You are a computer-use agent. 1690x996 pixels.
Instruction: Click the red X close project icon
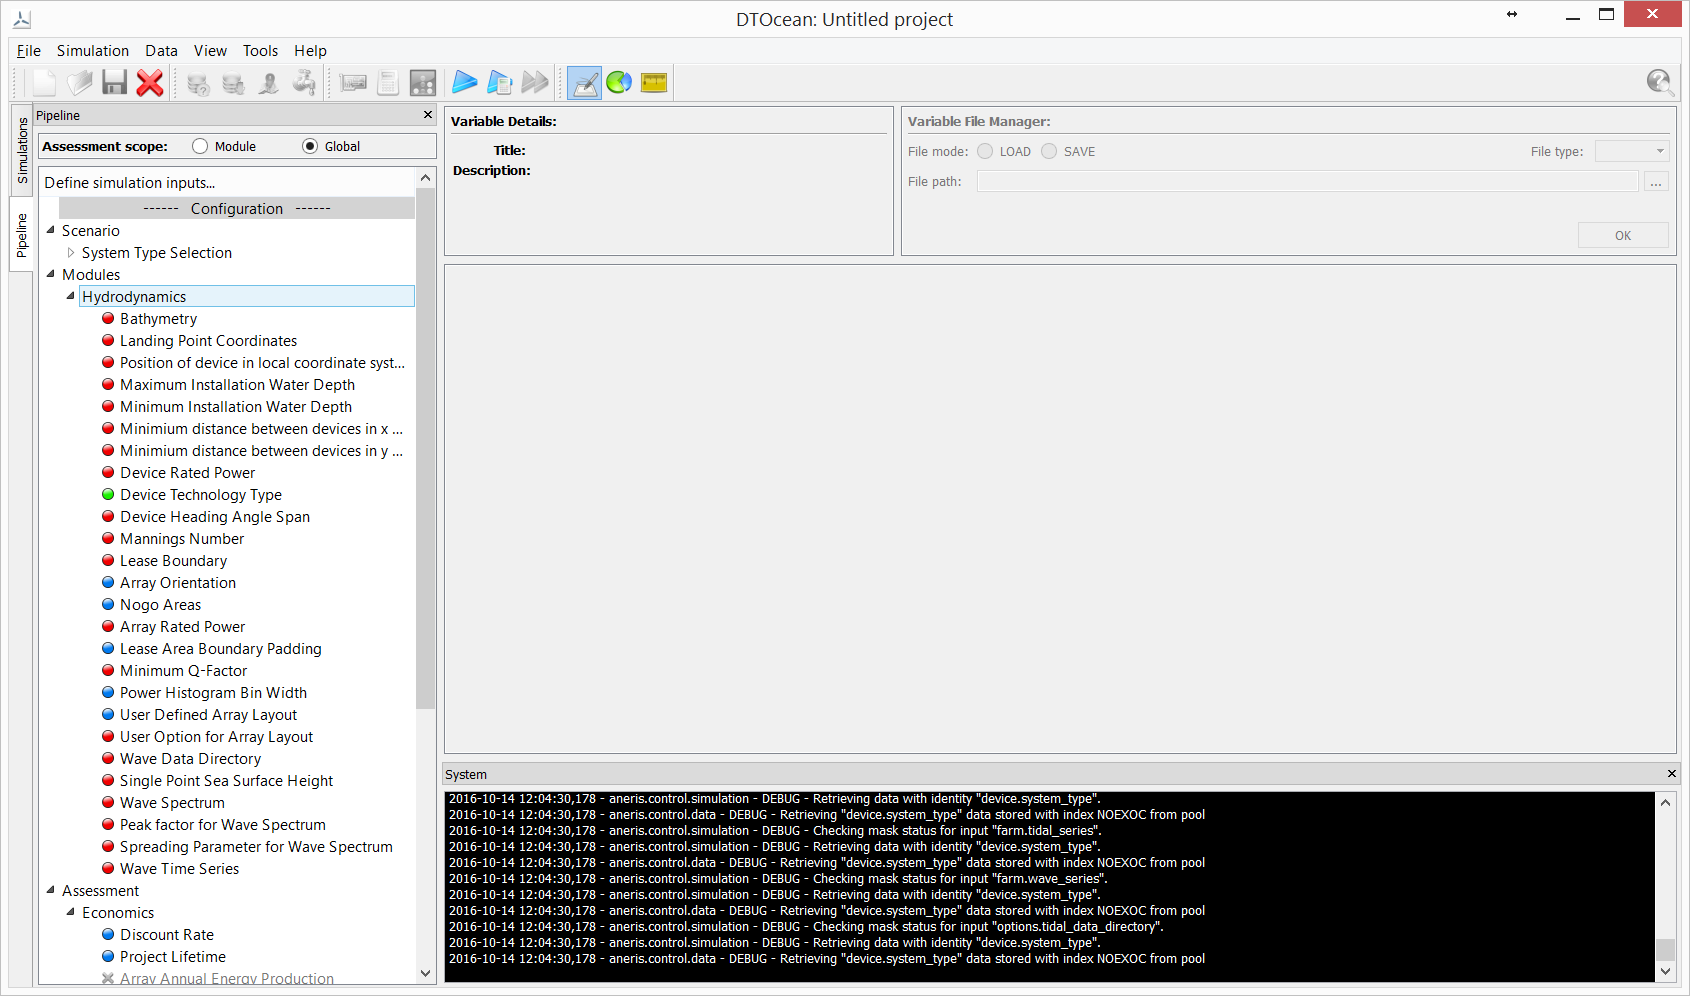[x=150, y=83]
